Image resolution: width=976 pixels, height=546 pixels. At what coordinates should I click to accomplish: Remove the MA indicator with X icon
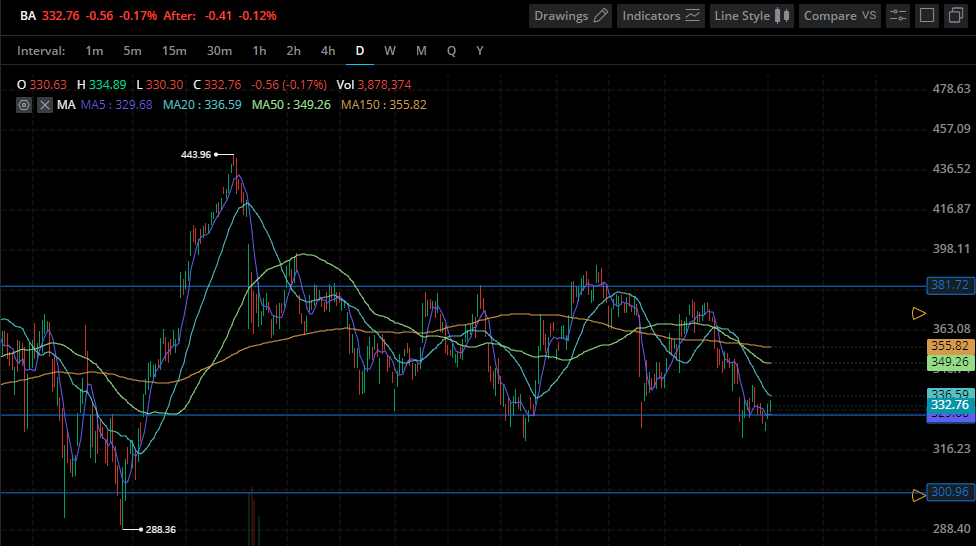click(44, 105)
